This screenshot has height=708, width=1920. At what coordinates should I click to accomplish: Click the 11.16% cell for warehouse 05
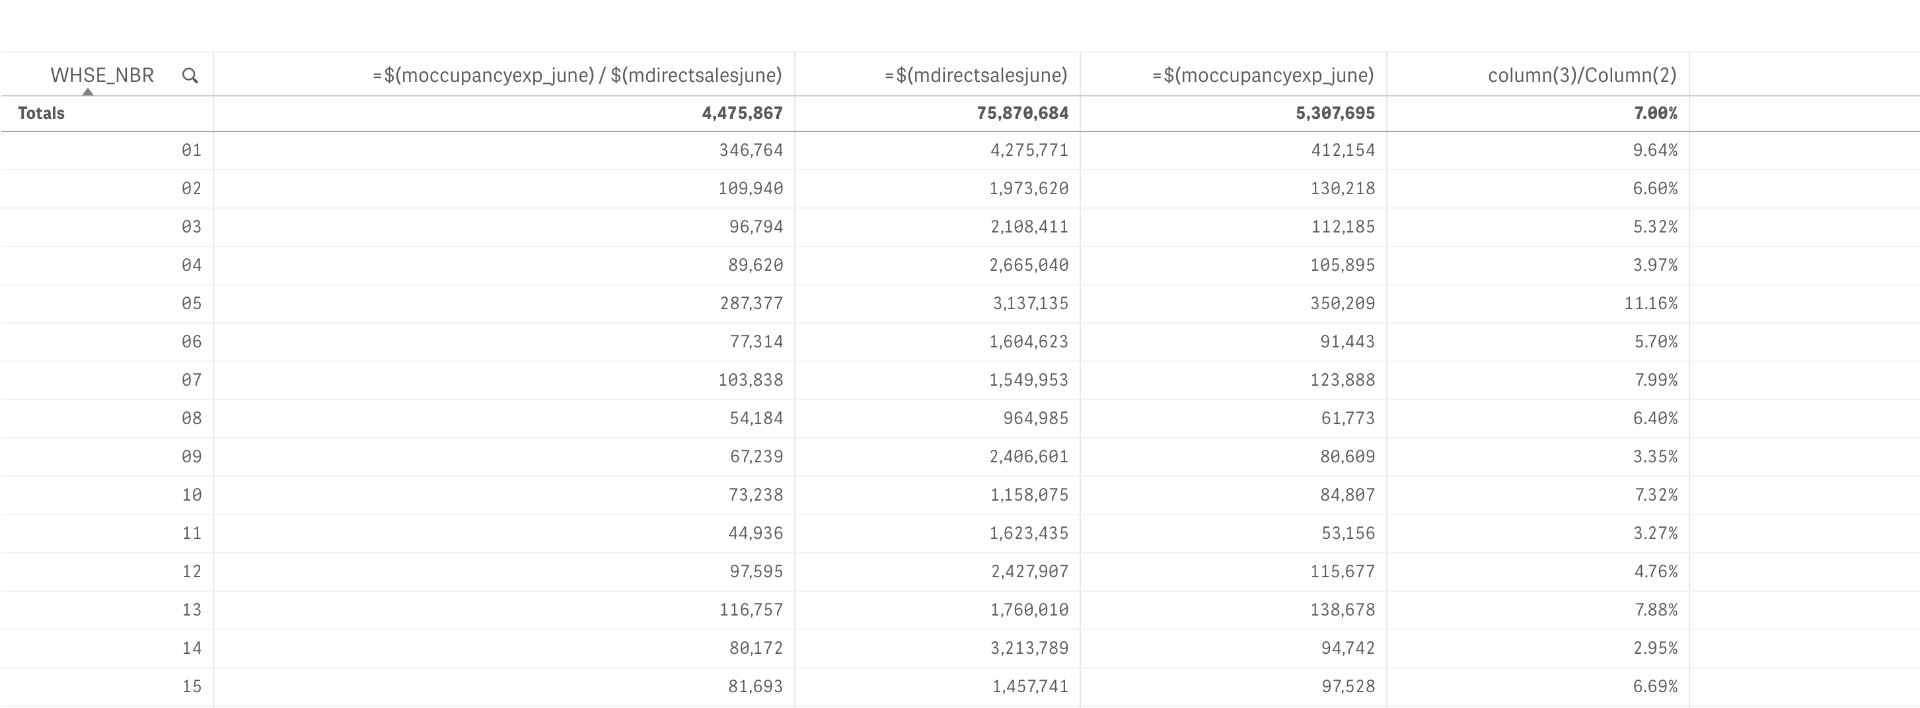[1650, 304]
